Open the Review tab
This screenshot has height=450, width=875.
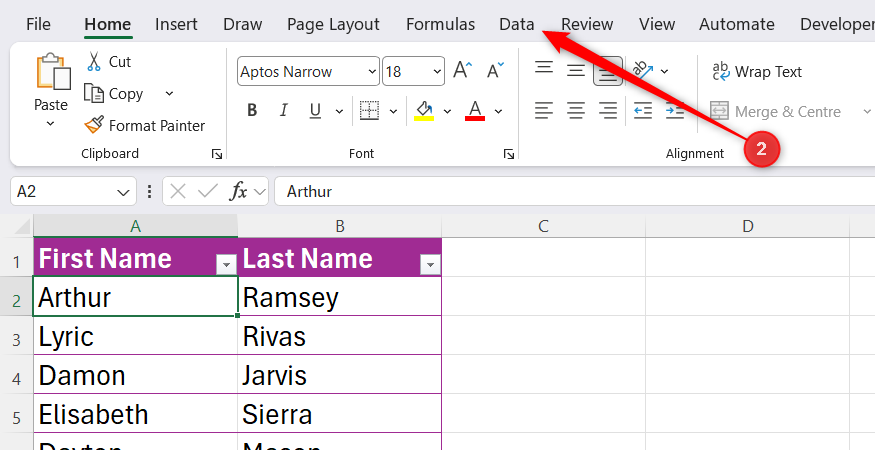click(x=587, y=24)
